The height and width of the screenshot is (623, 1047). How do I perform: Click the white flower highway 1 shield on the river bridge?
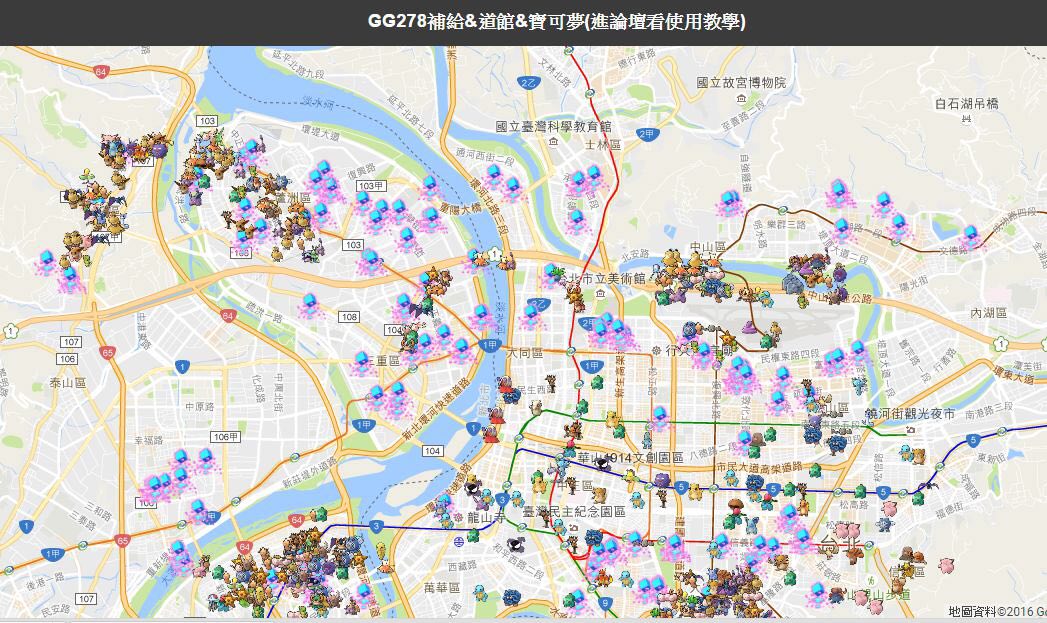coord(495,254)
